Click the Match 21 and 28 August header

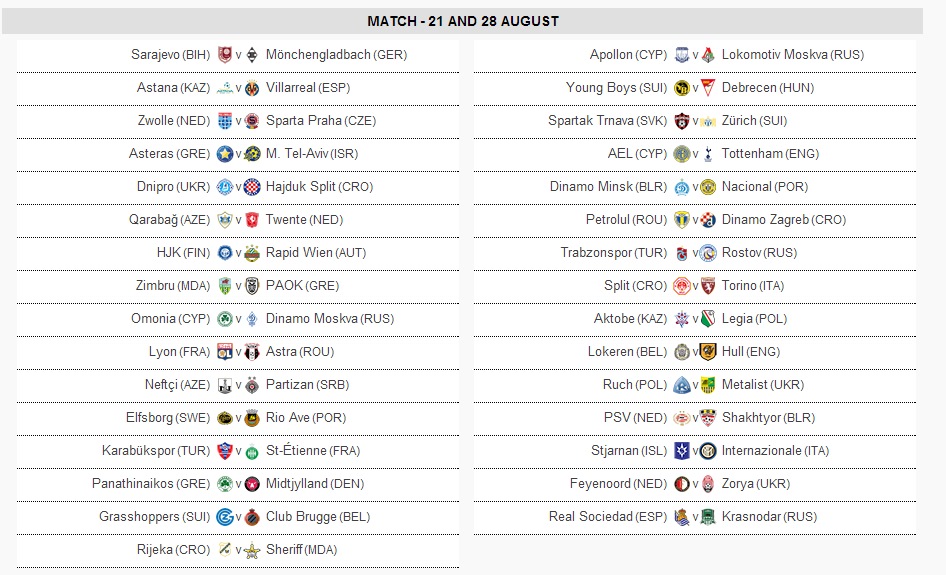point(463,21)
